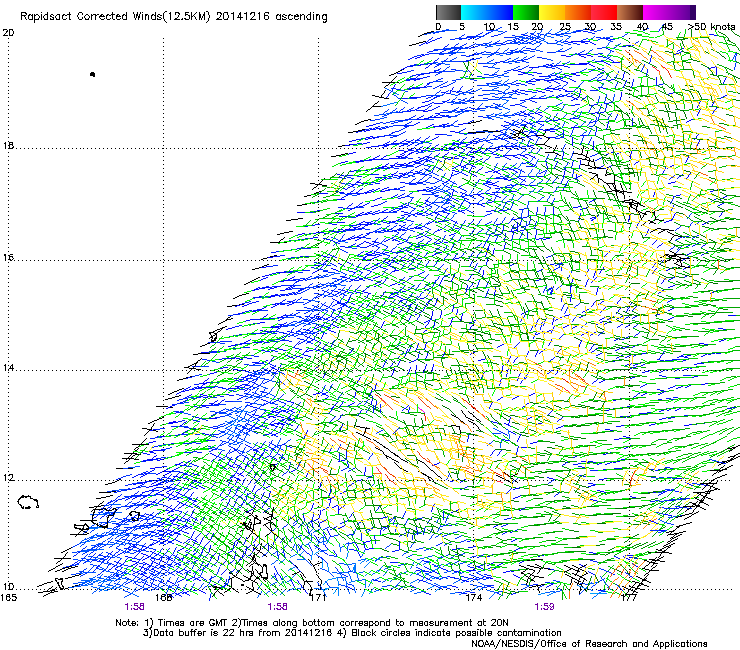
Task: Pick the red 30-35 knots legend swatch
Action: point(604,12)
